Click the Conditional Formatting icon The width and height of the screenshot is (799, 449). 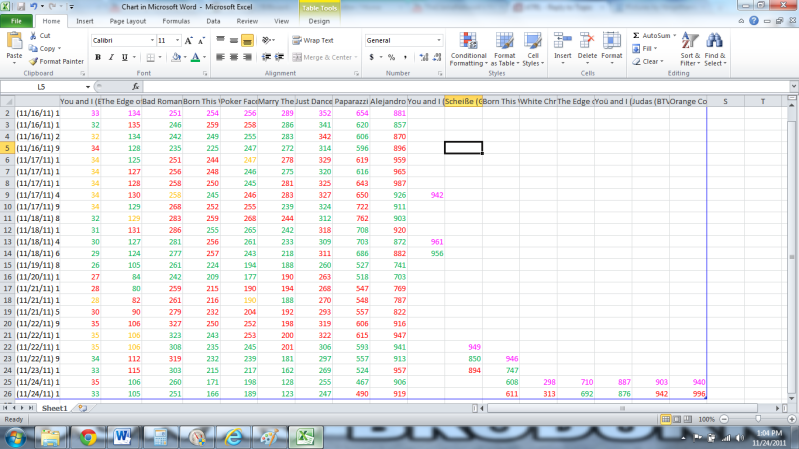(468, 41)
